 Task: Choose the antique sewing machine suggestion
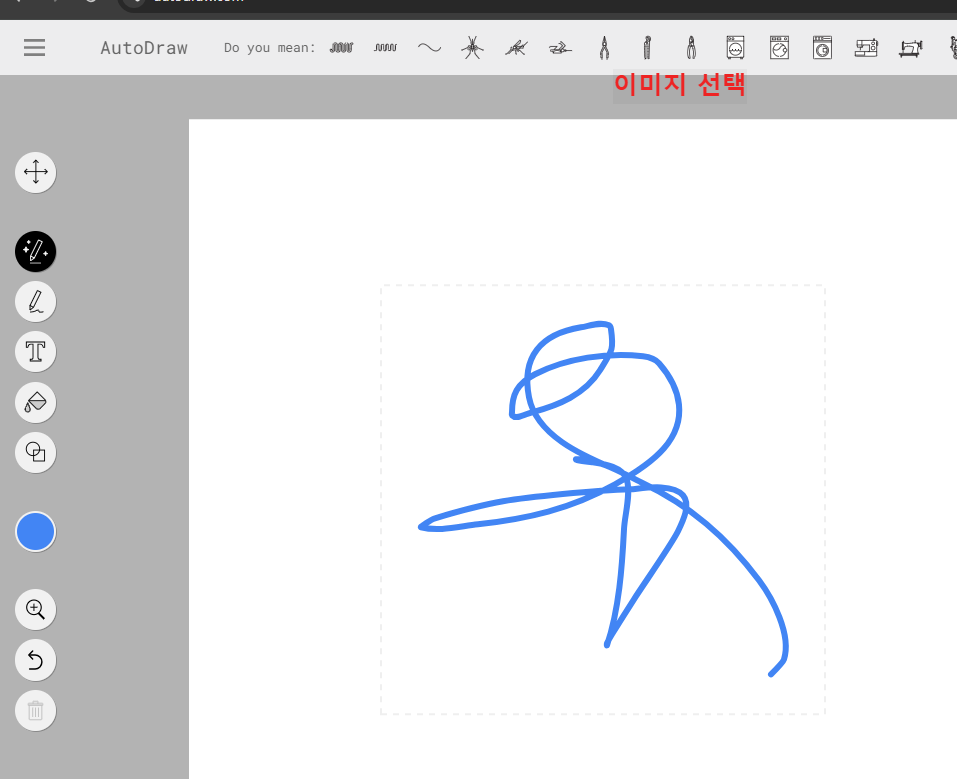[x=911, y=48]
